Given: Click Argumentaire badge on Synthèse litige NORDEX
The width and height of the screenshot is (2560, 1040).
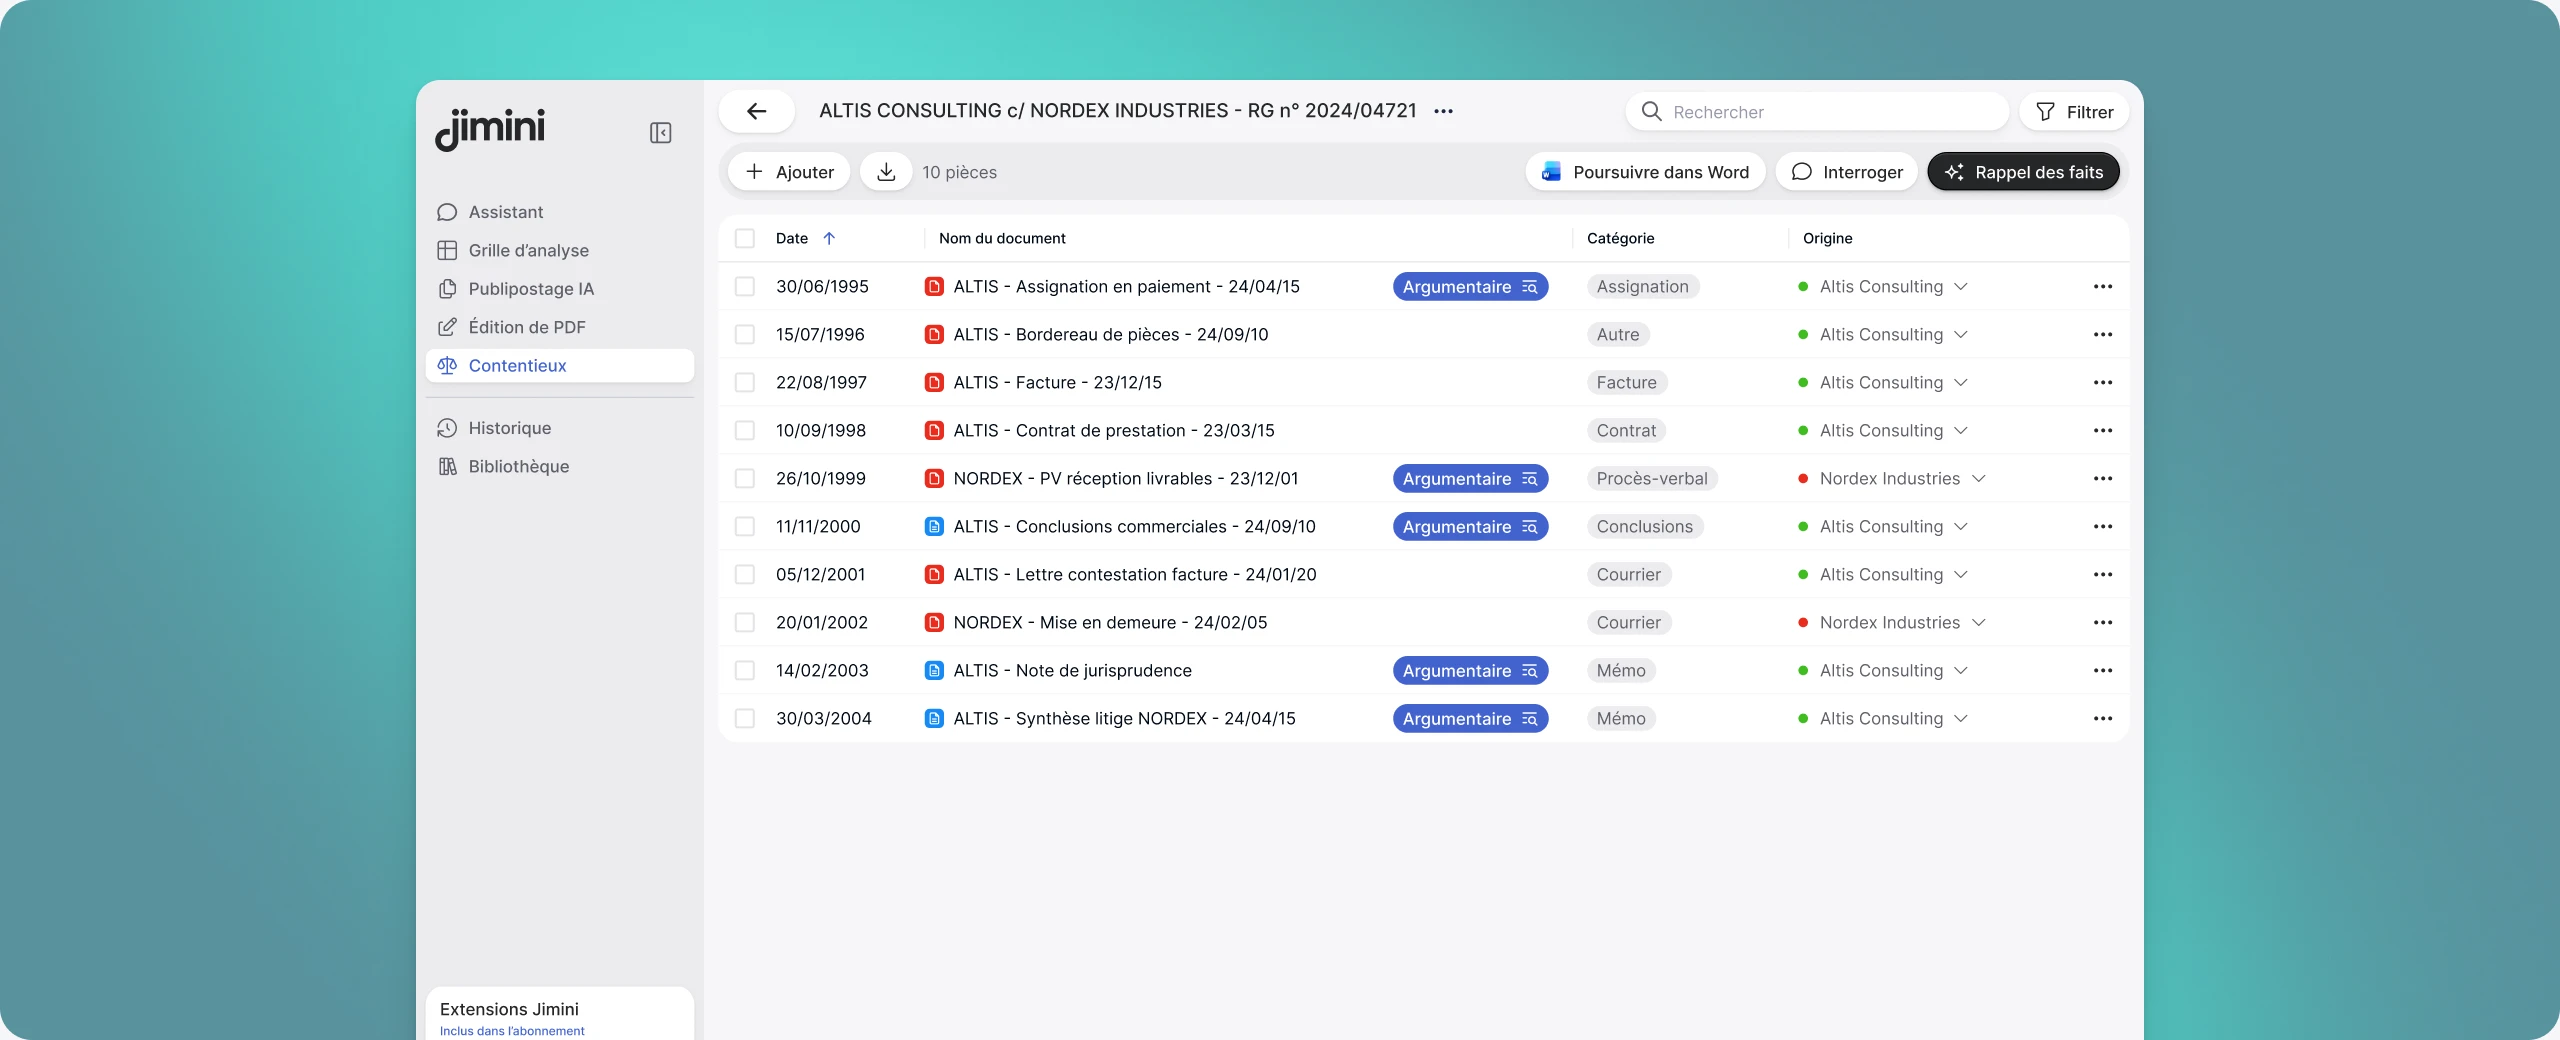Looking at the screenshot, I should [x=1470, y=719].
